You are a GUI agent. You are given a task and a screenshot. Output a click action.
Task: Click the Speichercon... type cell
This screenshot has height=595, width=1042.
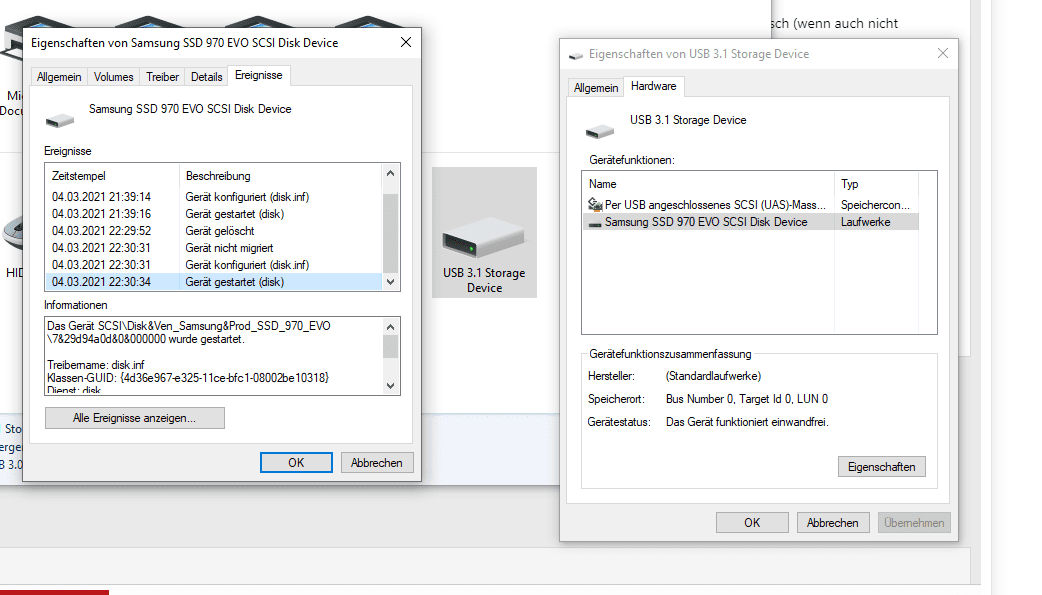pos(875,205)
